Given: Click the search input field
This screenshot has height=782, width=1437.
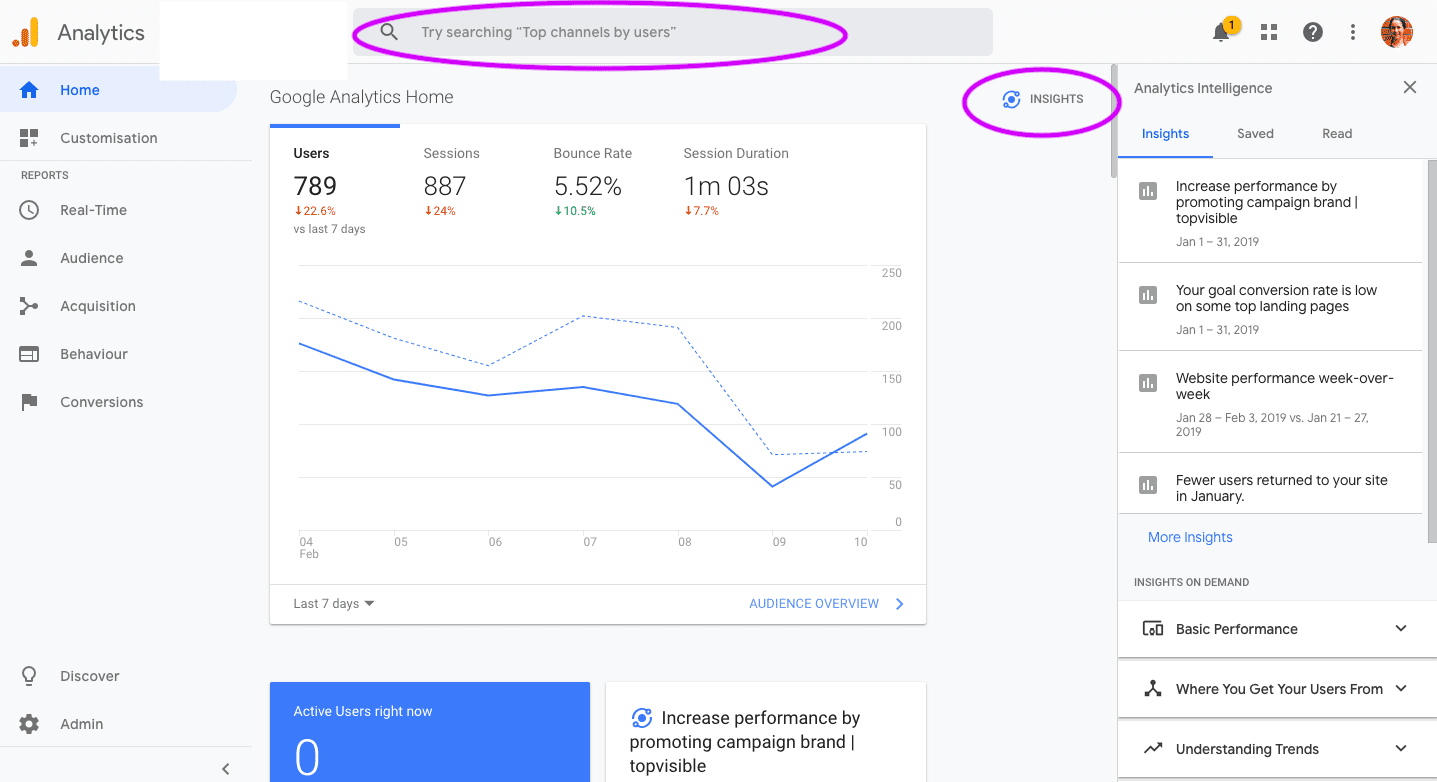Looking at the screenshot, I should (x=670, y=32).
